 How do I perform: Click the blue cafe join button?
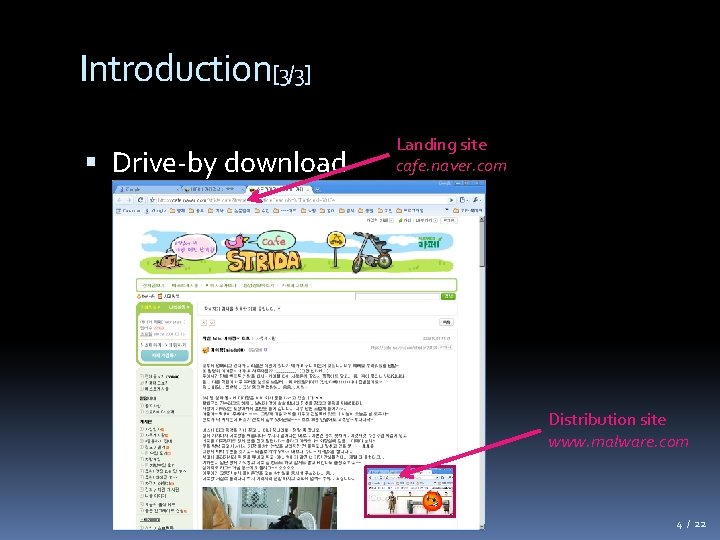164,355
